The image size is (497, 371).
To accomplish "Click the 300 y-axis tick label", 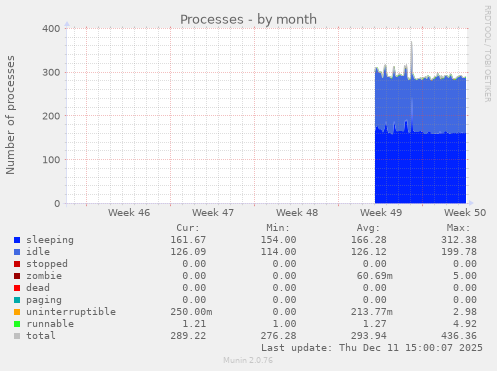I will [51, 72].
